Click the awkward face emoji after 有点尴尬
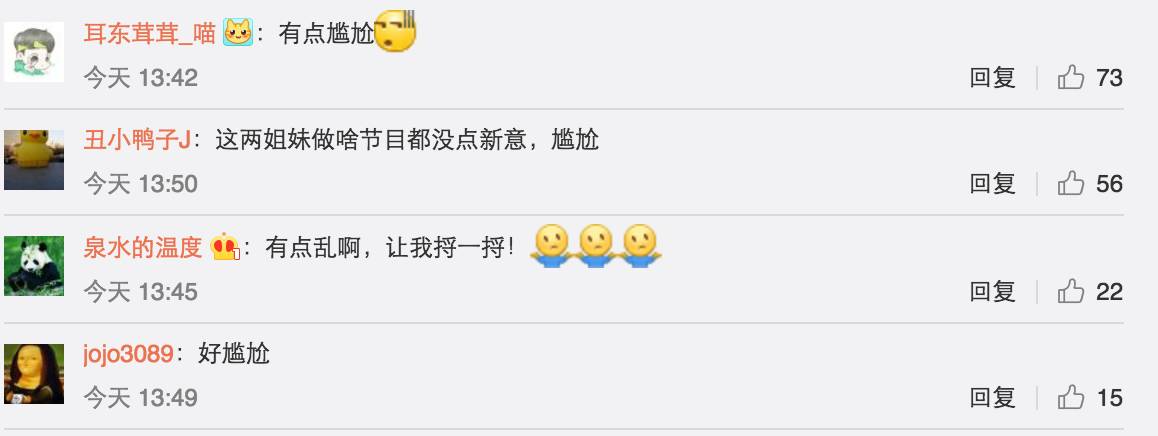The image size is (1158, 436). (396, 32)
